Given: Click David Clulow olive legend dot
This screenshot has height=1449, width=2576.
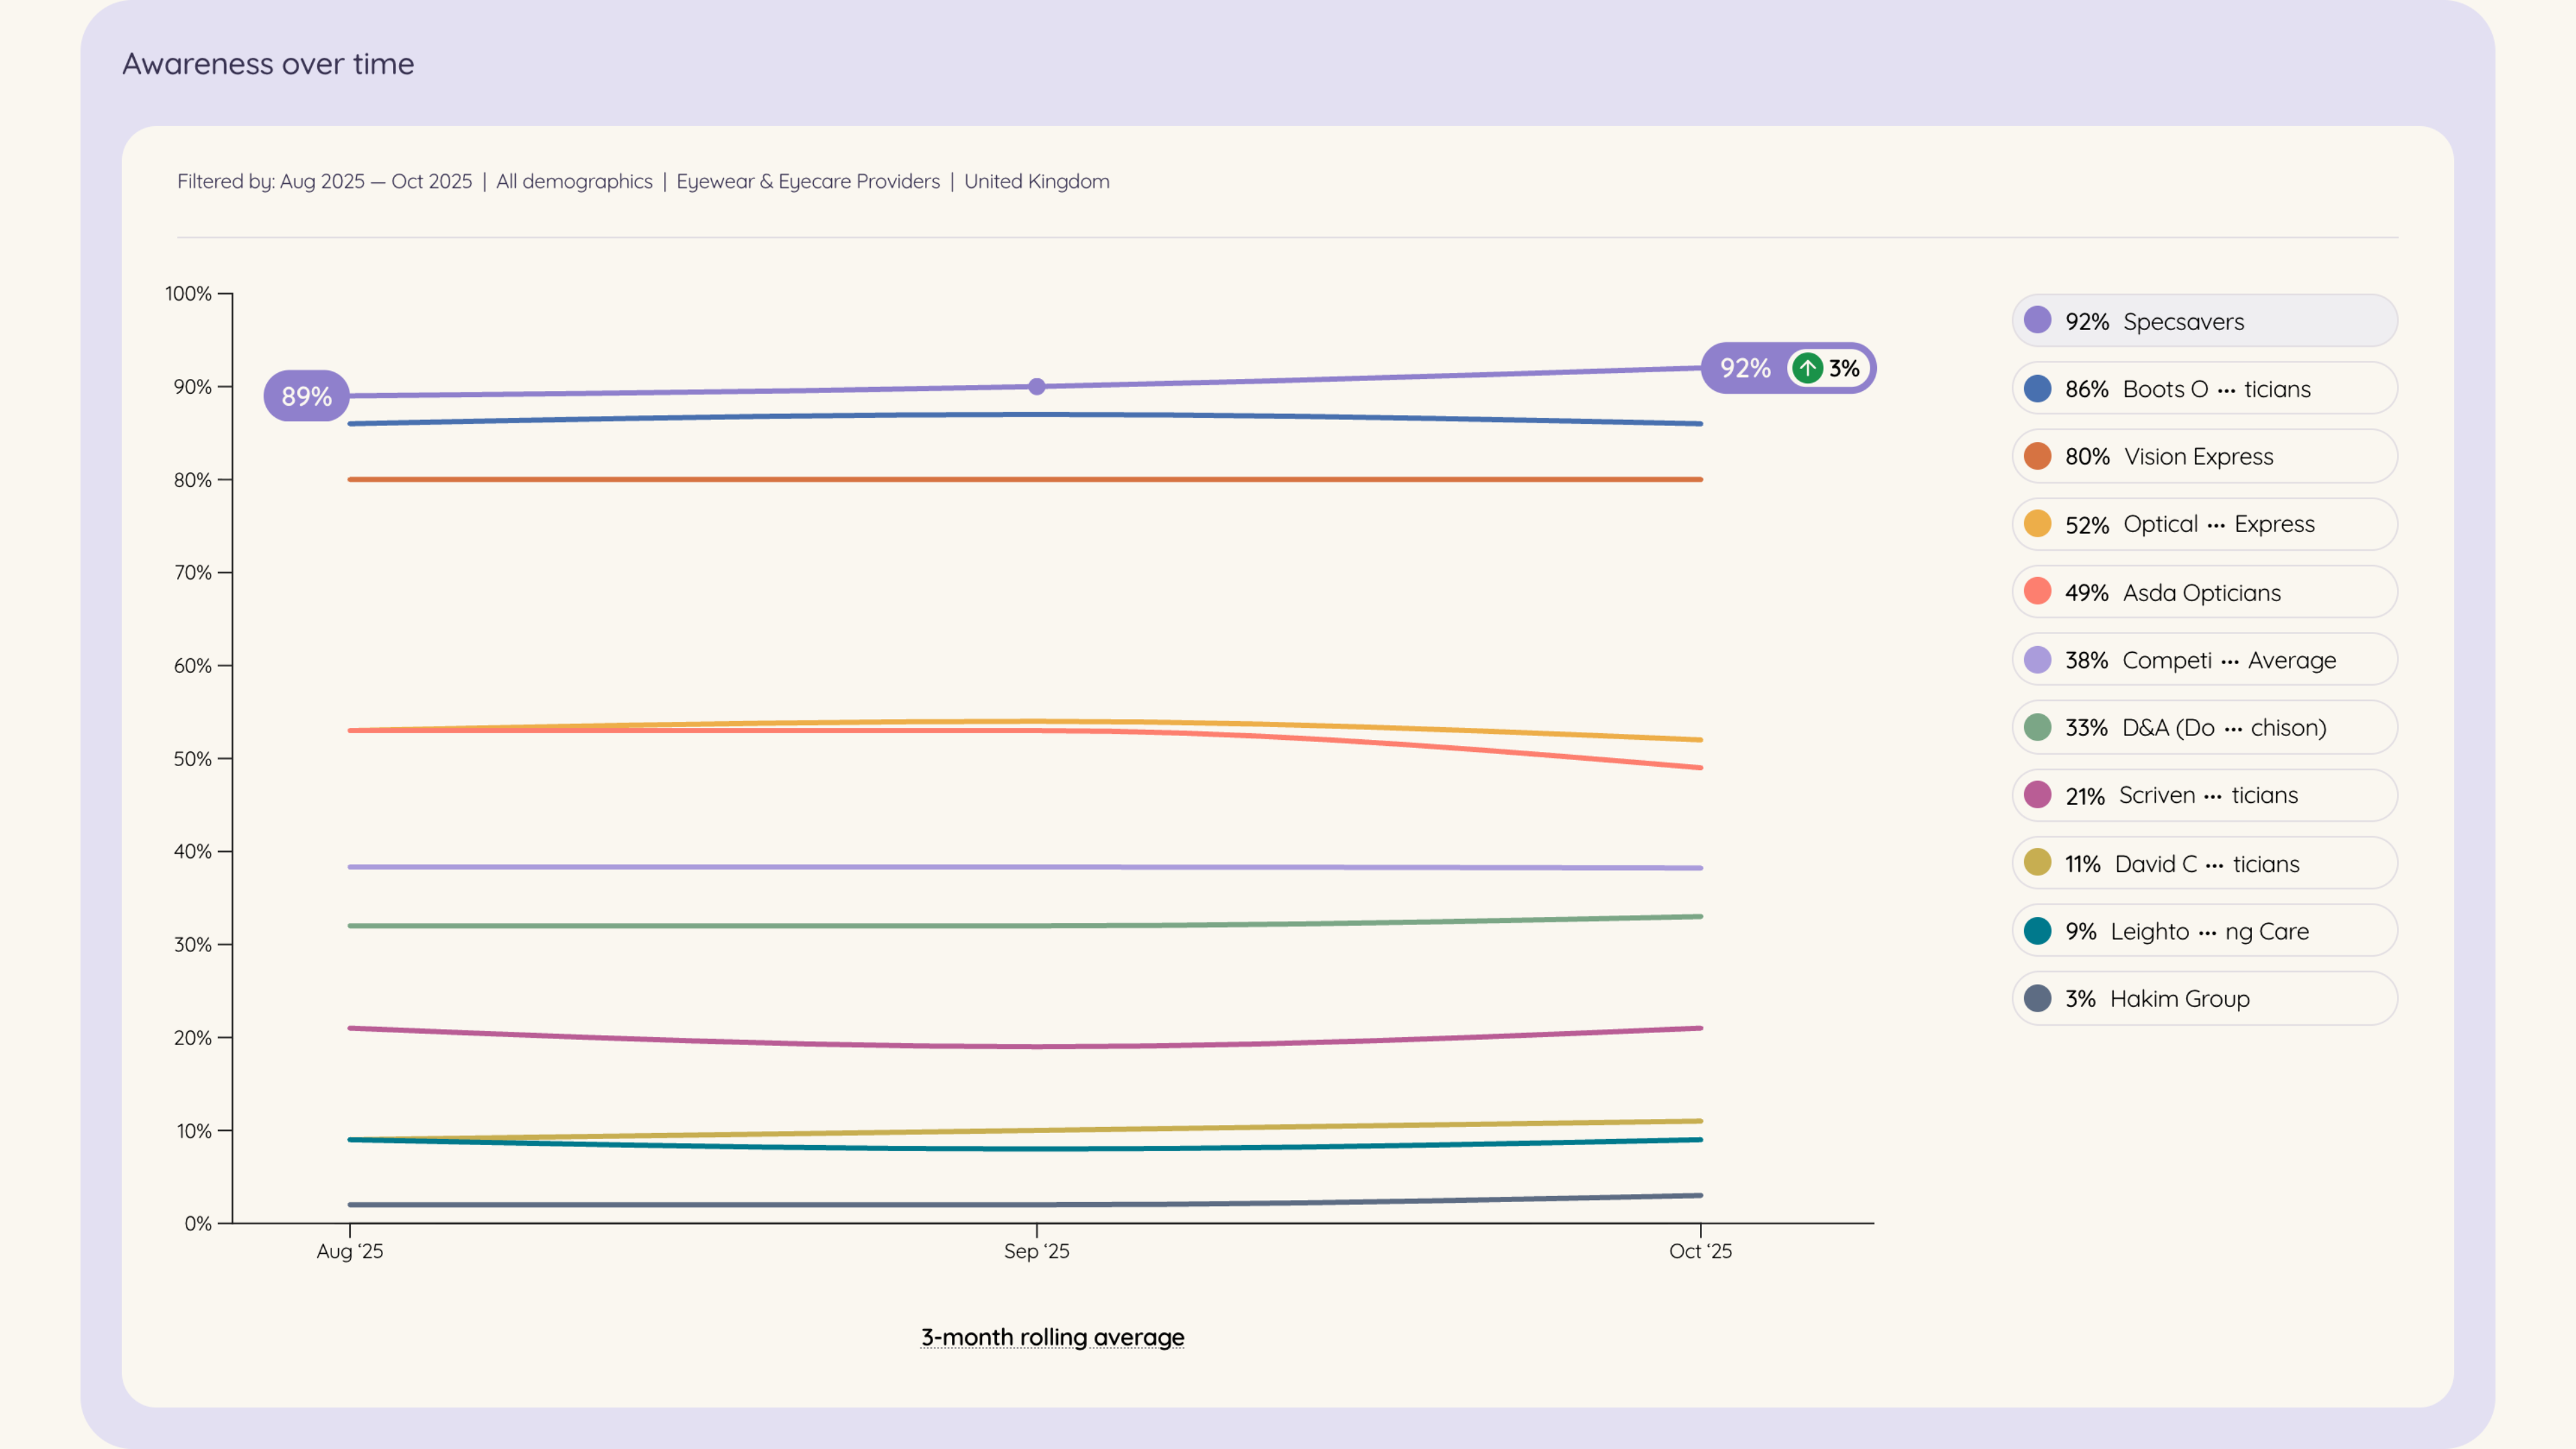Looking at the screenshot, I should (x=2037, y=863).
